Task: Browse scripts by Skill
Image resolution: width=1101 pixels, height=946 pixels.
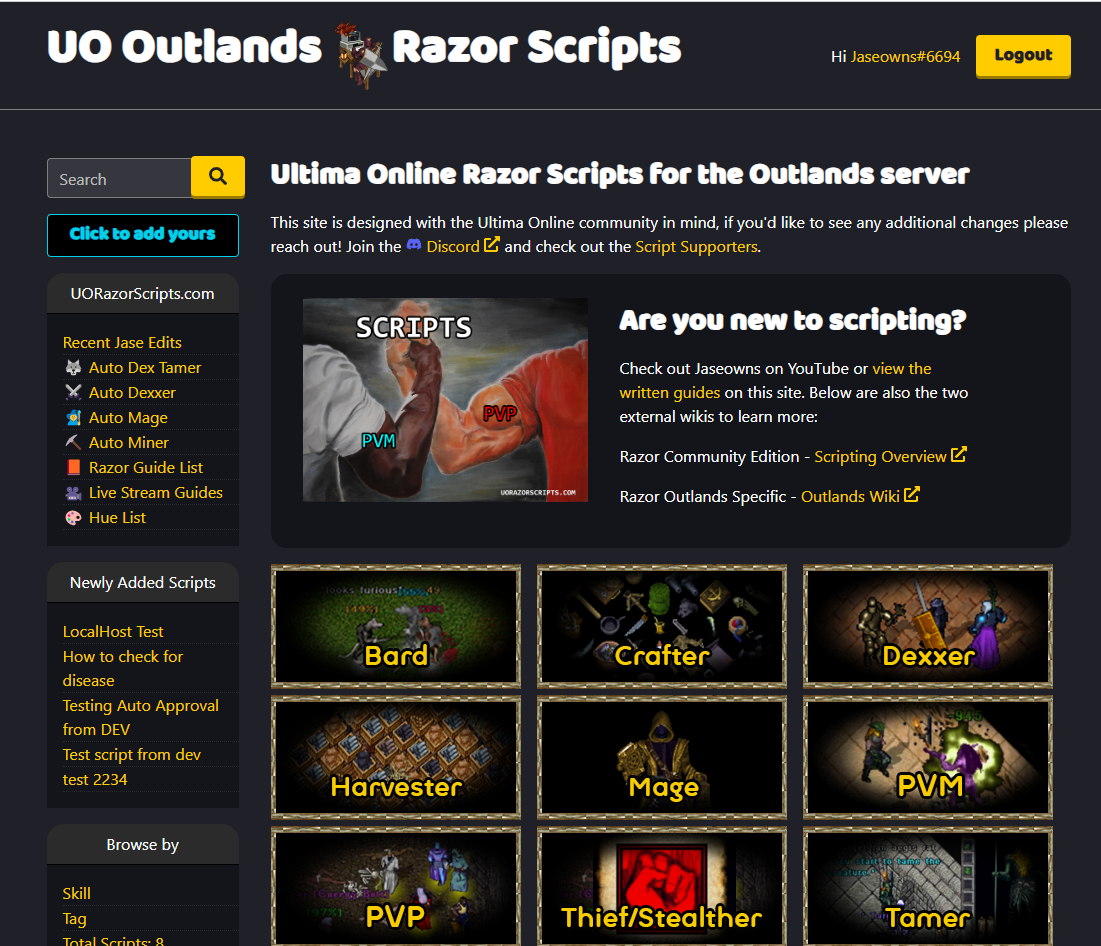Action: [x=77, y=893]
